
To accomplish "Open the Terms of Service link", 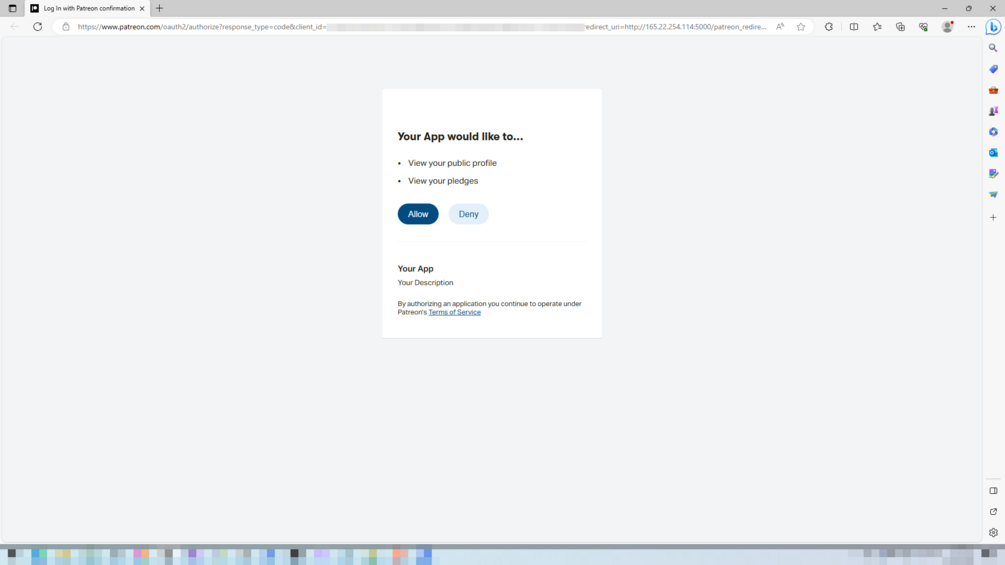I will [x=454, y=312].
